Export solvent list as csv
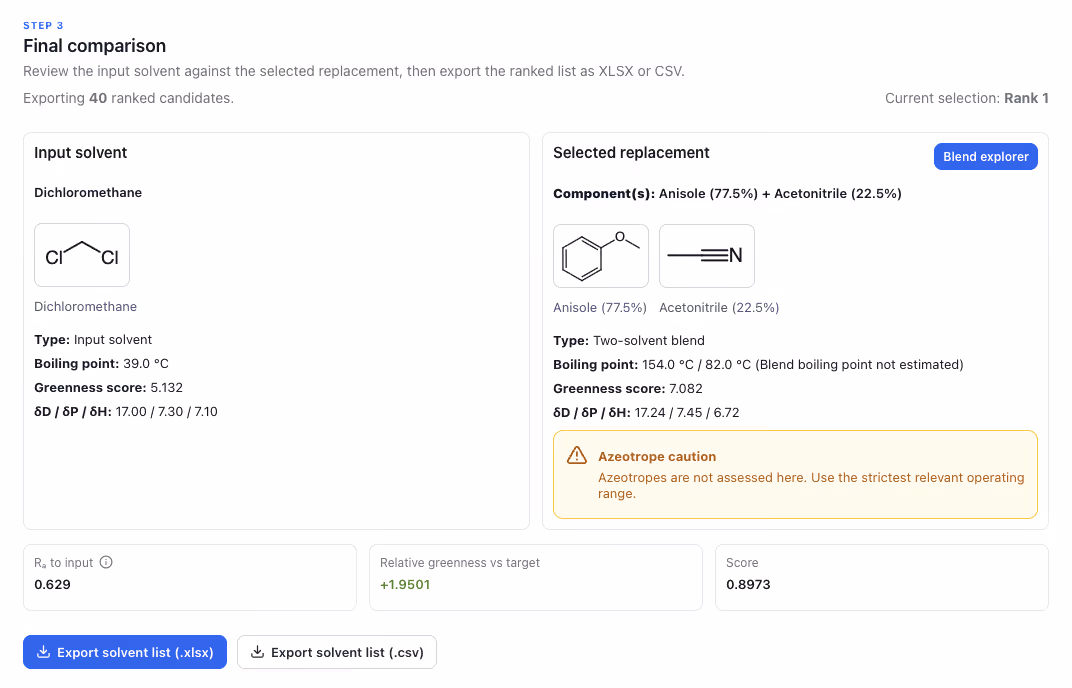The image size is (1072, 688). [337, 652]
